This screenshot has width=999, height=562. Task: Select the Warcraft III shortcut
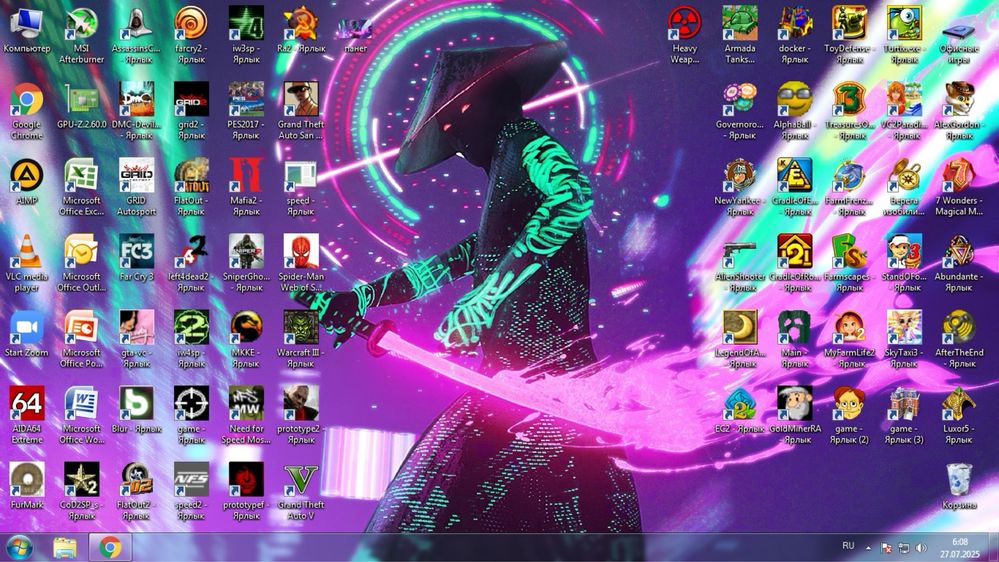click(301, 328)
